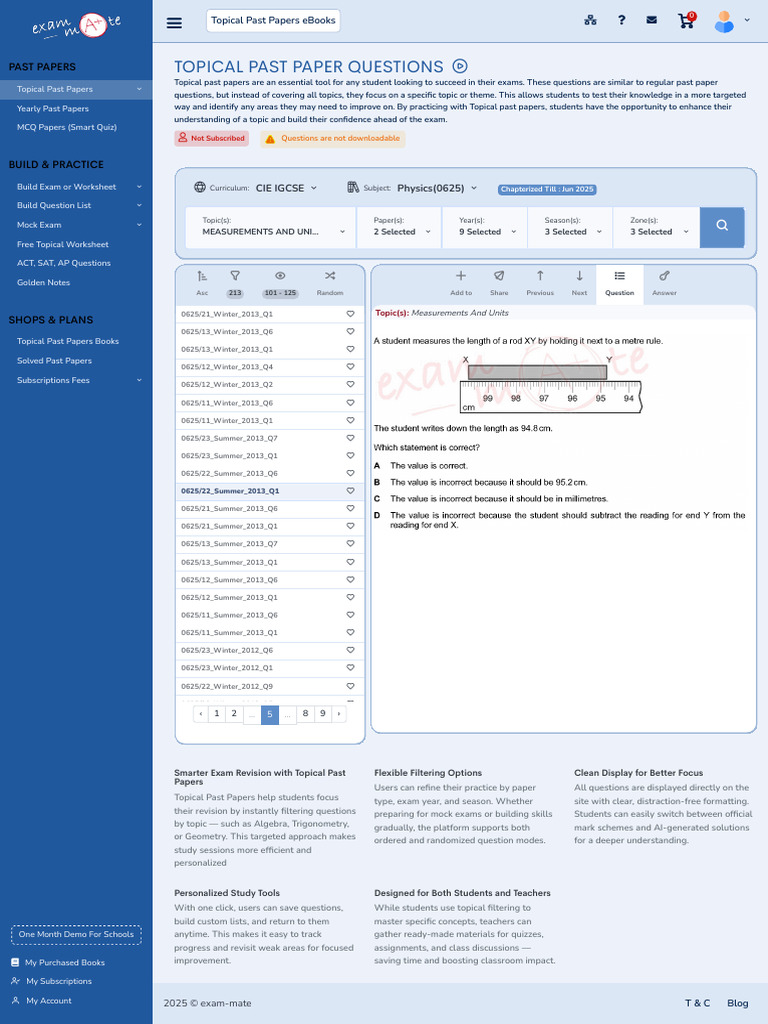Screen dimensions: 768x1024
Task: Toggle heart for 0625/23_Winter_2012_Q6
Action: click(x=350, y=650)
